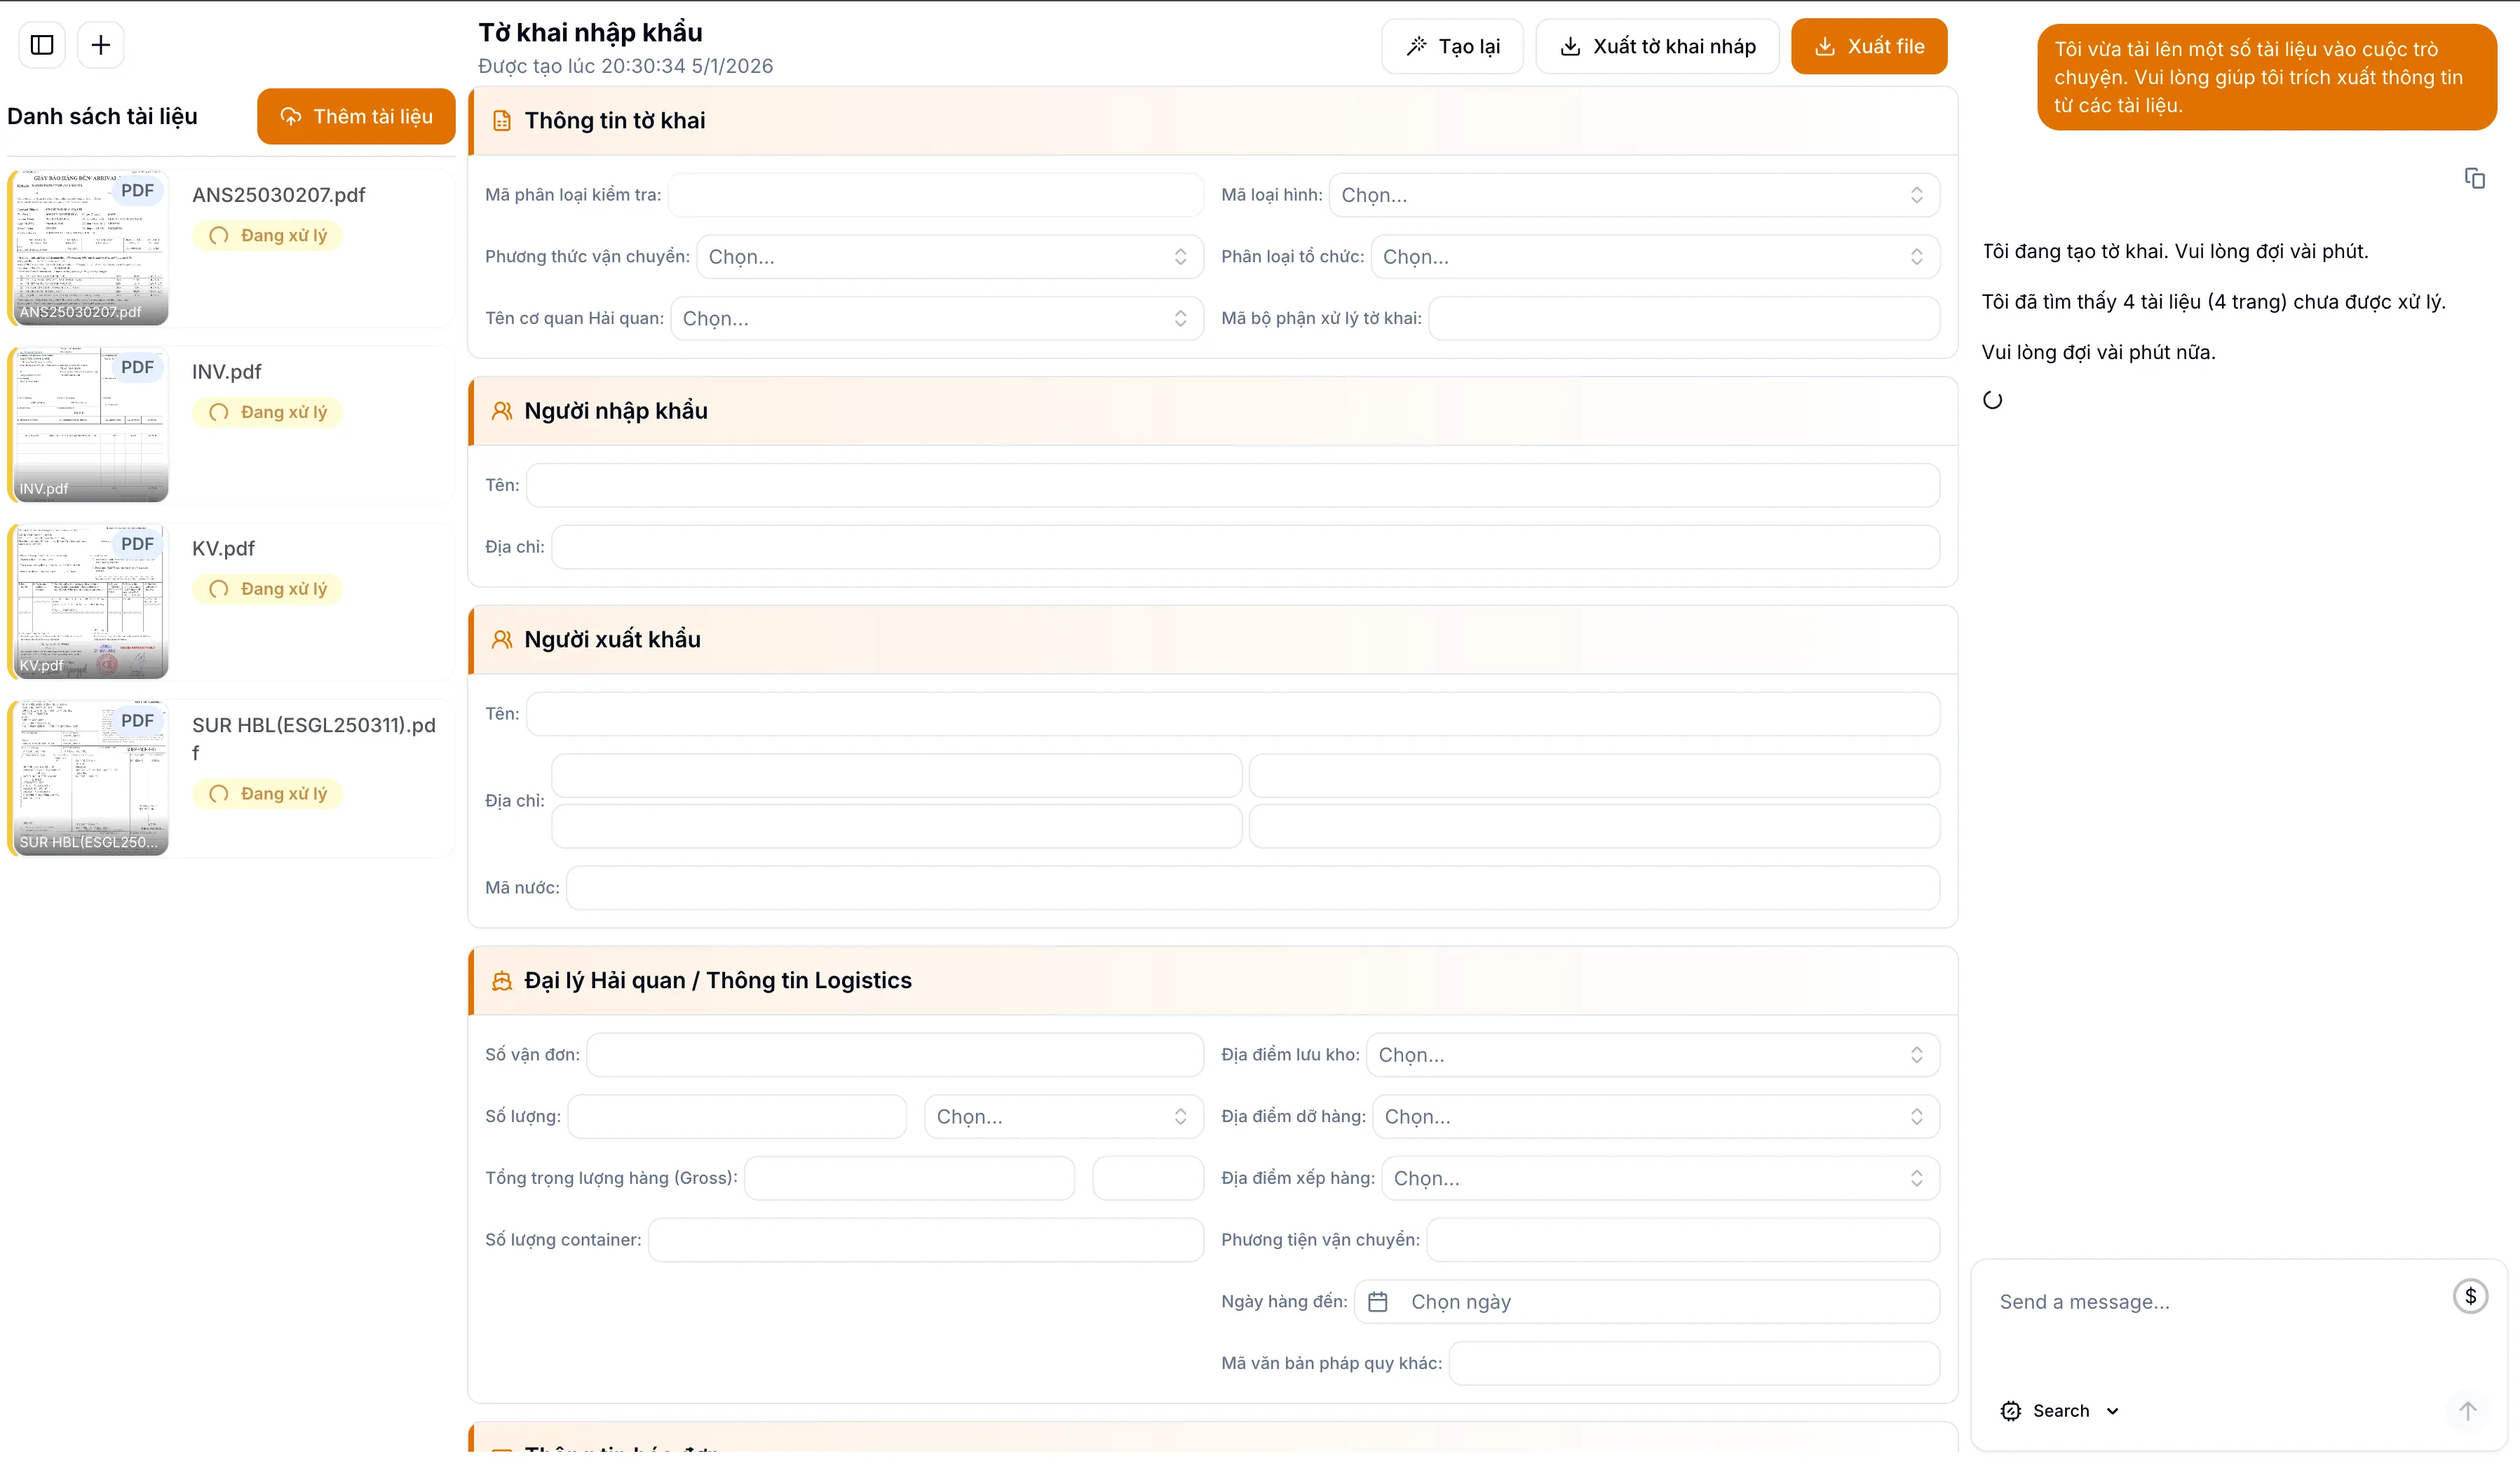Click the dollar sign icon in message box

[x=2470, y=1297]
